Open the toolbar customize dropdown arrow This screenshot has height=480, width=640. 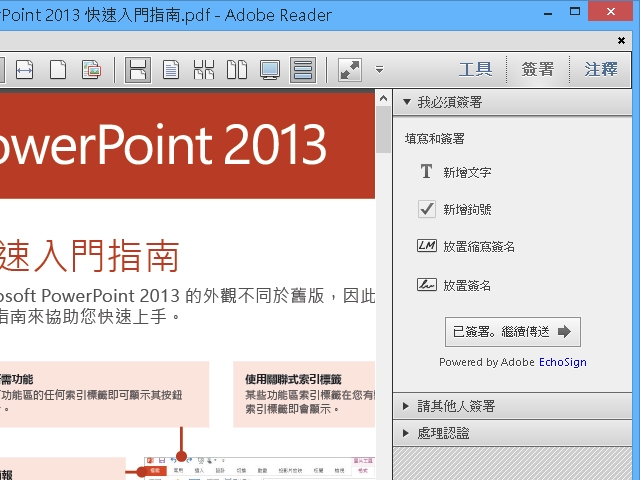(x=380, y=69)
